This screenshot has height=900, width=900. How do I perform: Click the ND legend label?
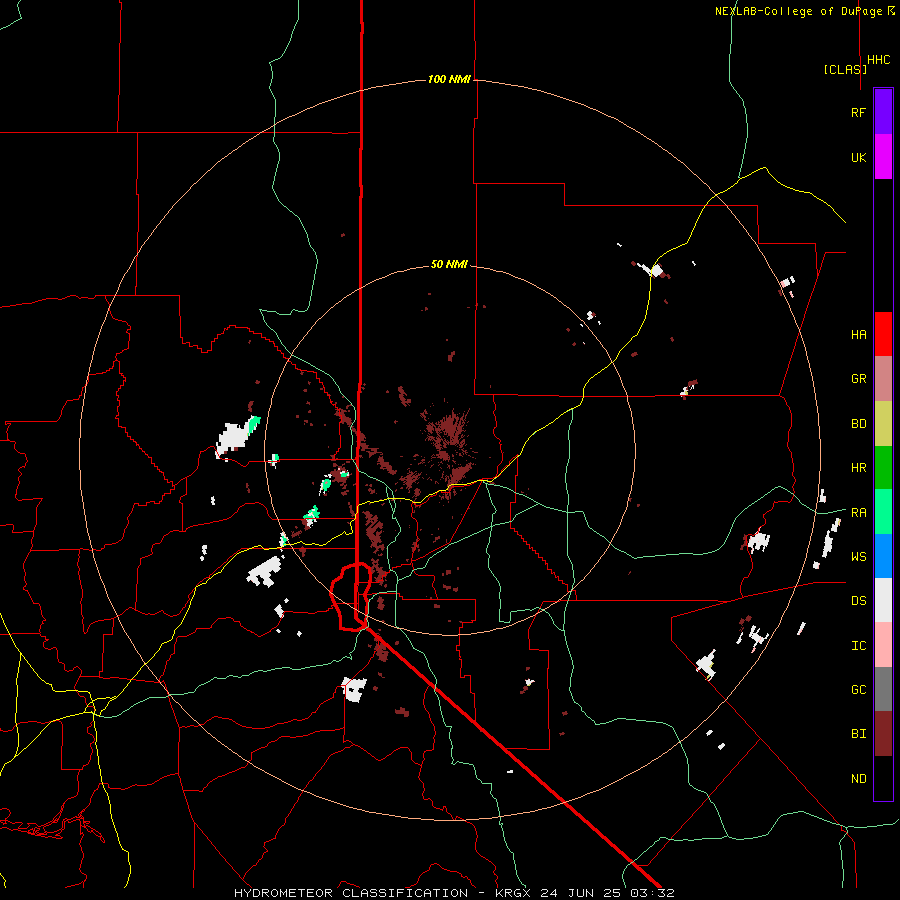coord(858,779)
